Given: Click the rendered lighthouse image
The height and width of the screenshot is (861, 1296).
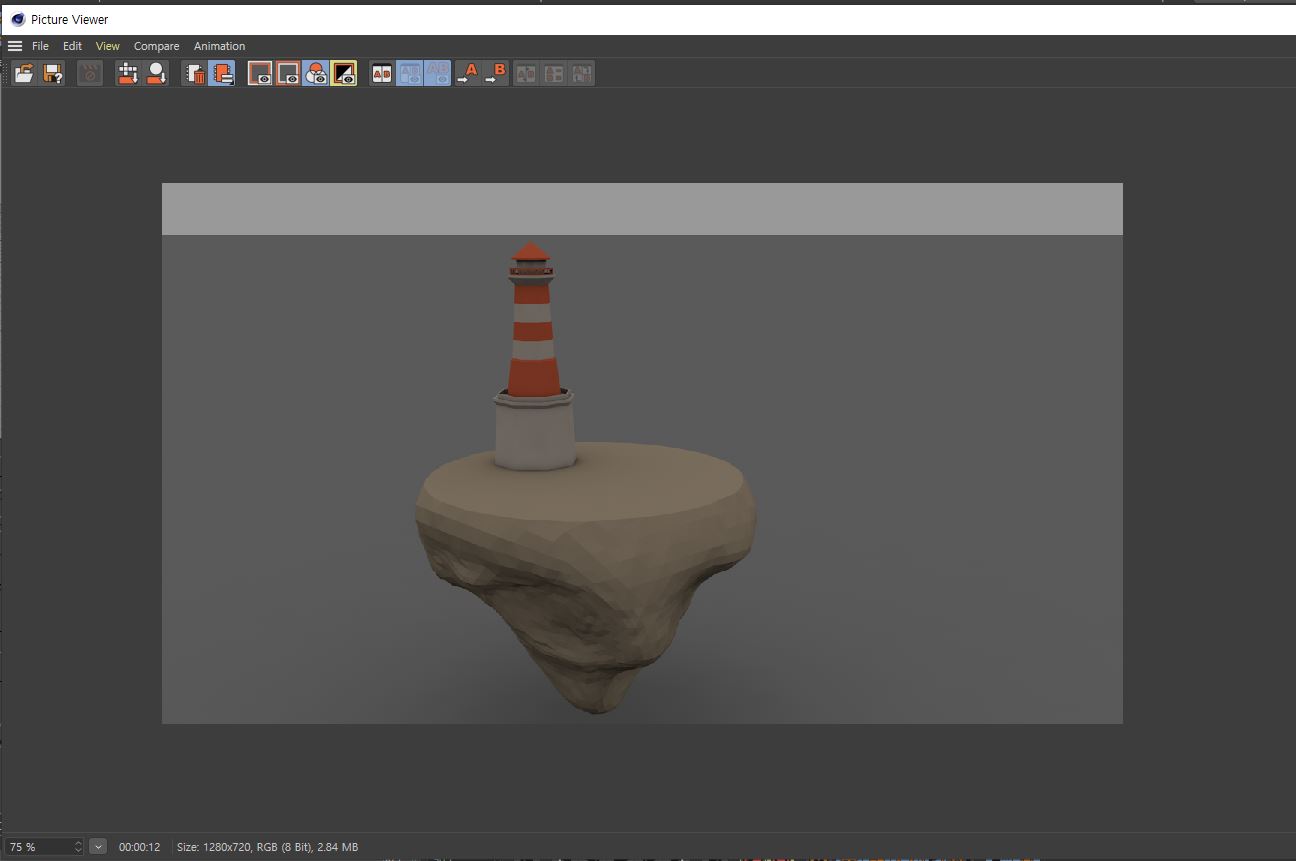Looking at the screenshot, I should click(642, 453).
